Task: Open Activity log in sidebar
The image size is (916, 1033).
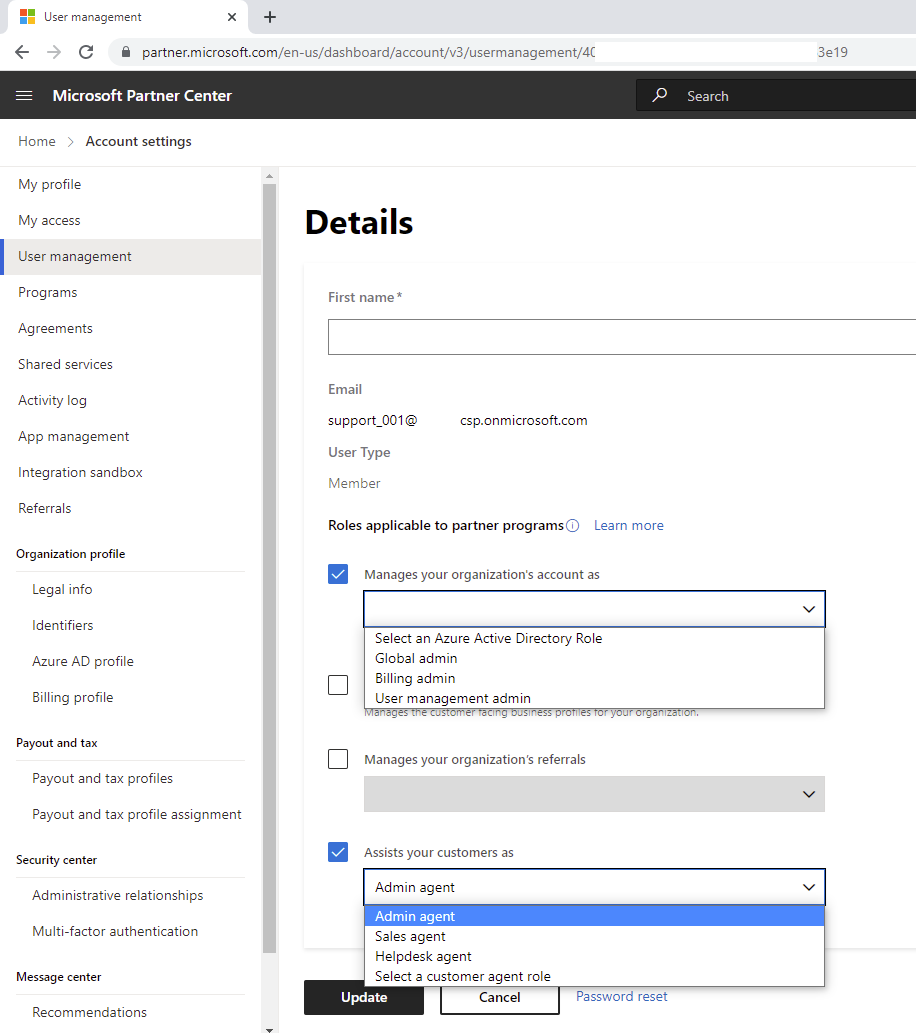Action: [52, 401]
